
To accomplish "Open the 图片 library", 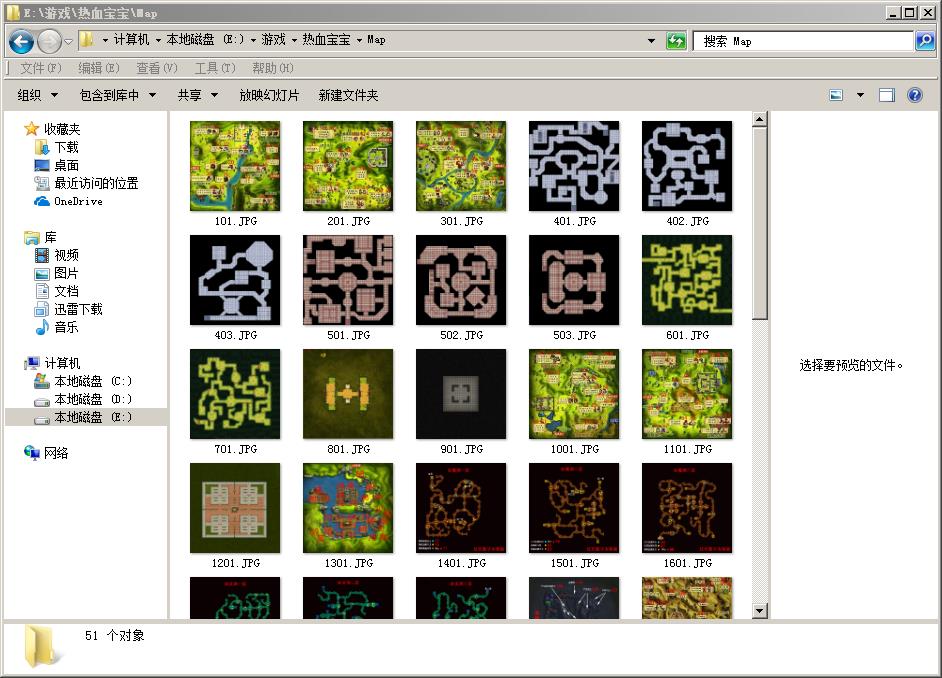I will click(x=66, y=273).
